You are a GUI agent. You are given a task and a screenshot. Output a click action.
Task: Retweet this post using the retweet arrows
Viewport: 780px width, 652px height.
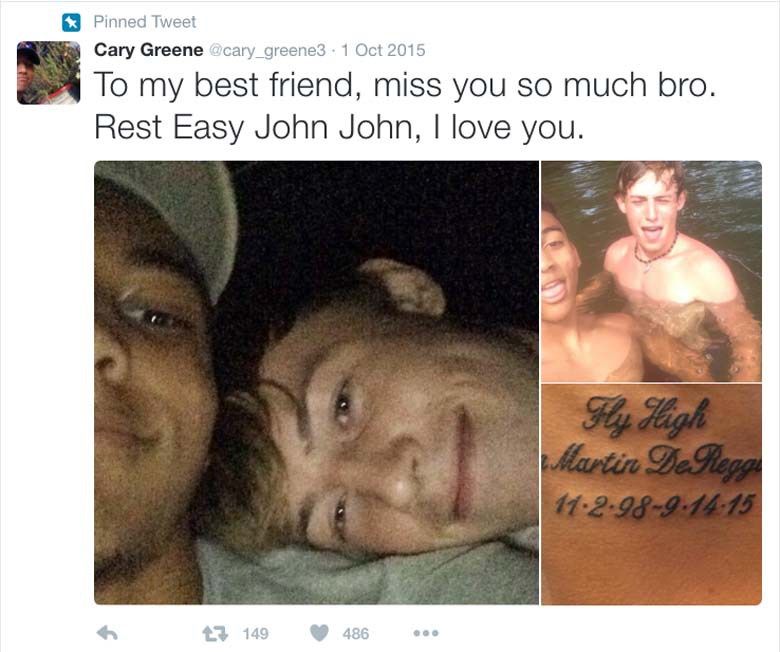pos(215,634)
